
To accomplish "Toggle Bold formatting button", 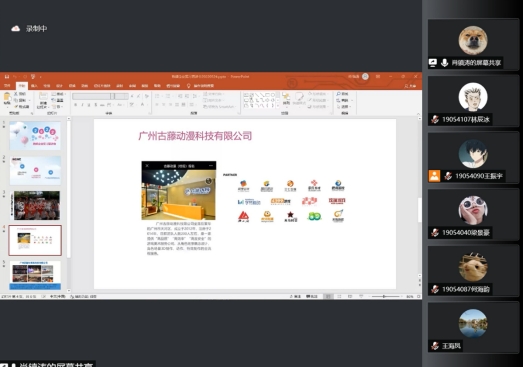I will click(76, 105).
